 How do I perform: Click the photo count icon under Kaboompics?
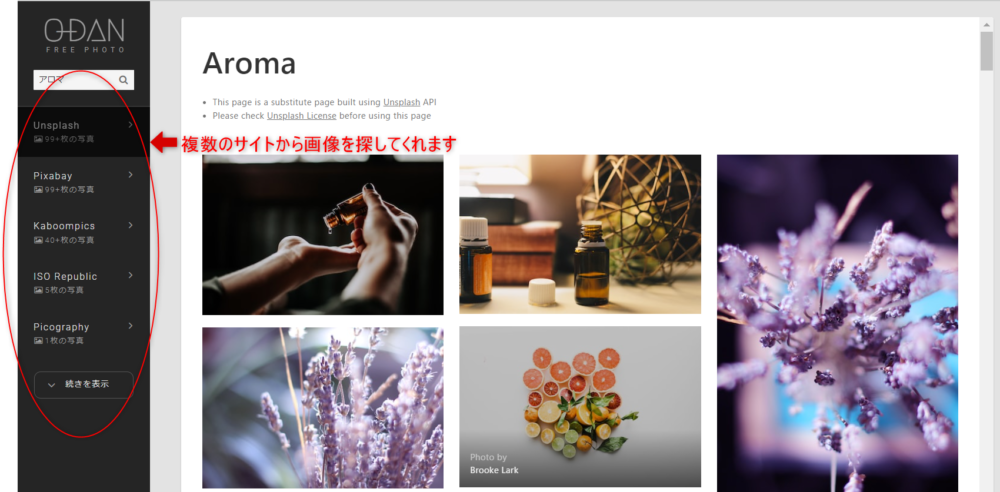(x=38, y=240)
